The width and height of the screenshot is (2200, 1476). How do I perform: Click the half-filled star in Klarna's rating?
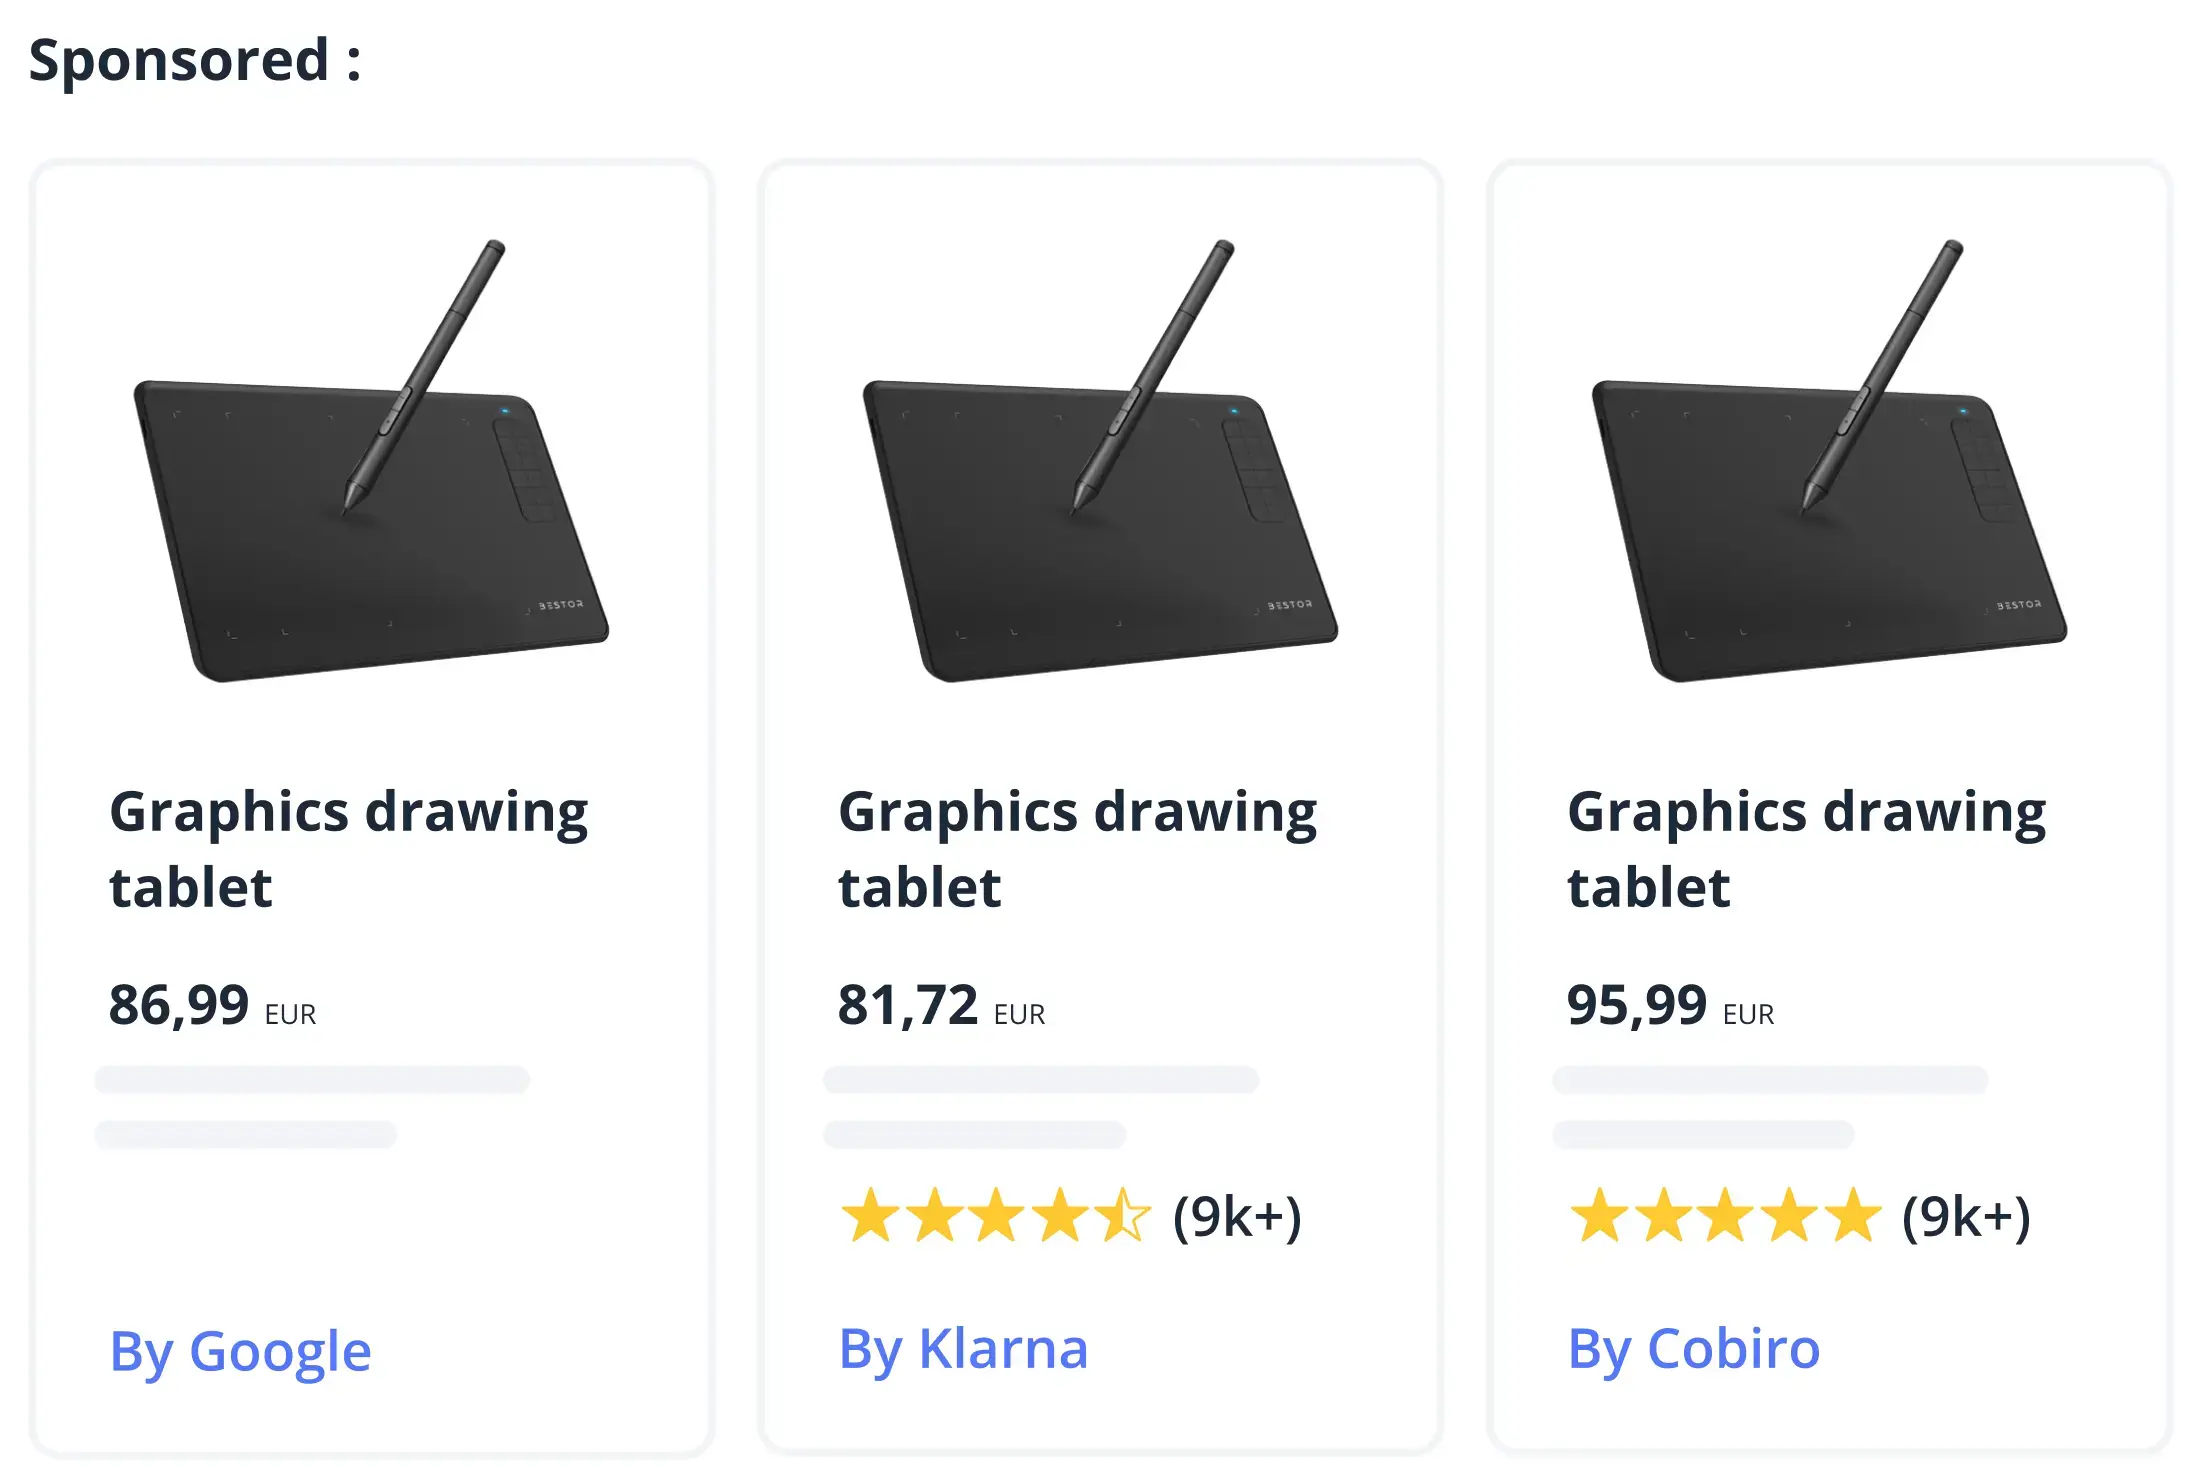point(1122,1216)
